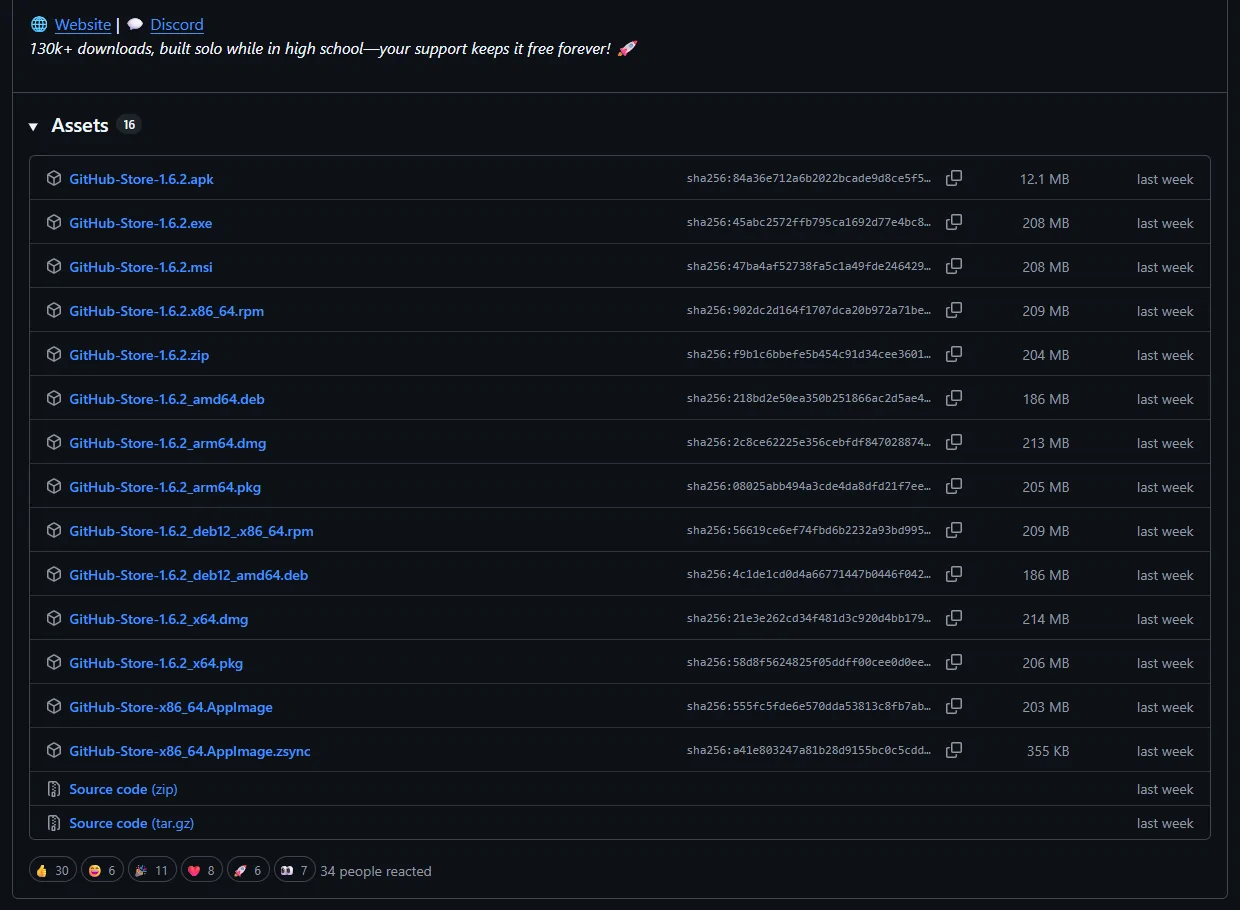Viewport: 1240px width, 910px height.
Task: Collapse the Assets section
Action: 35,125
